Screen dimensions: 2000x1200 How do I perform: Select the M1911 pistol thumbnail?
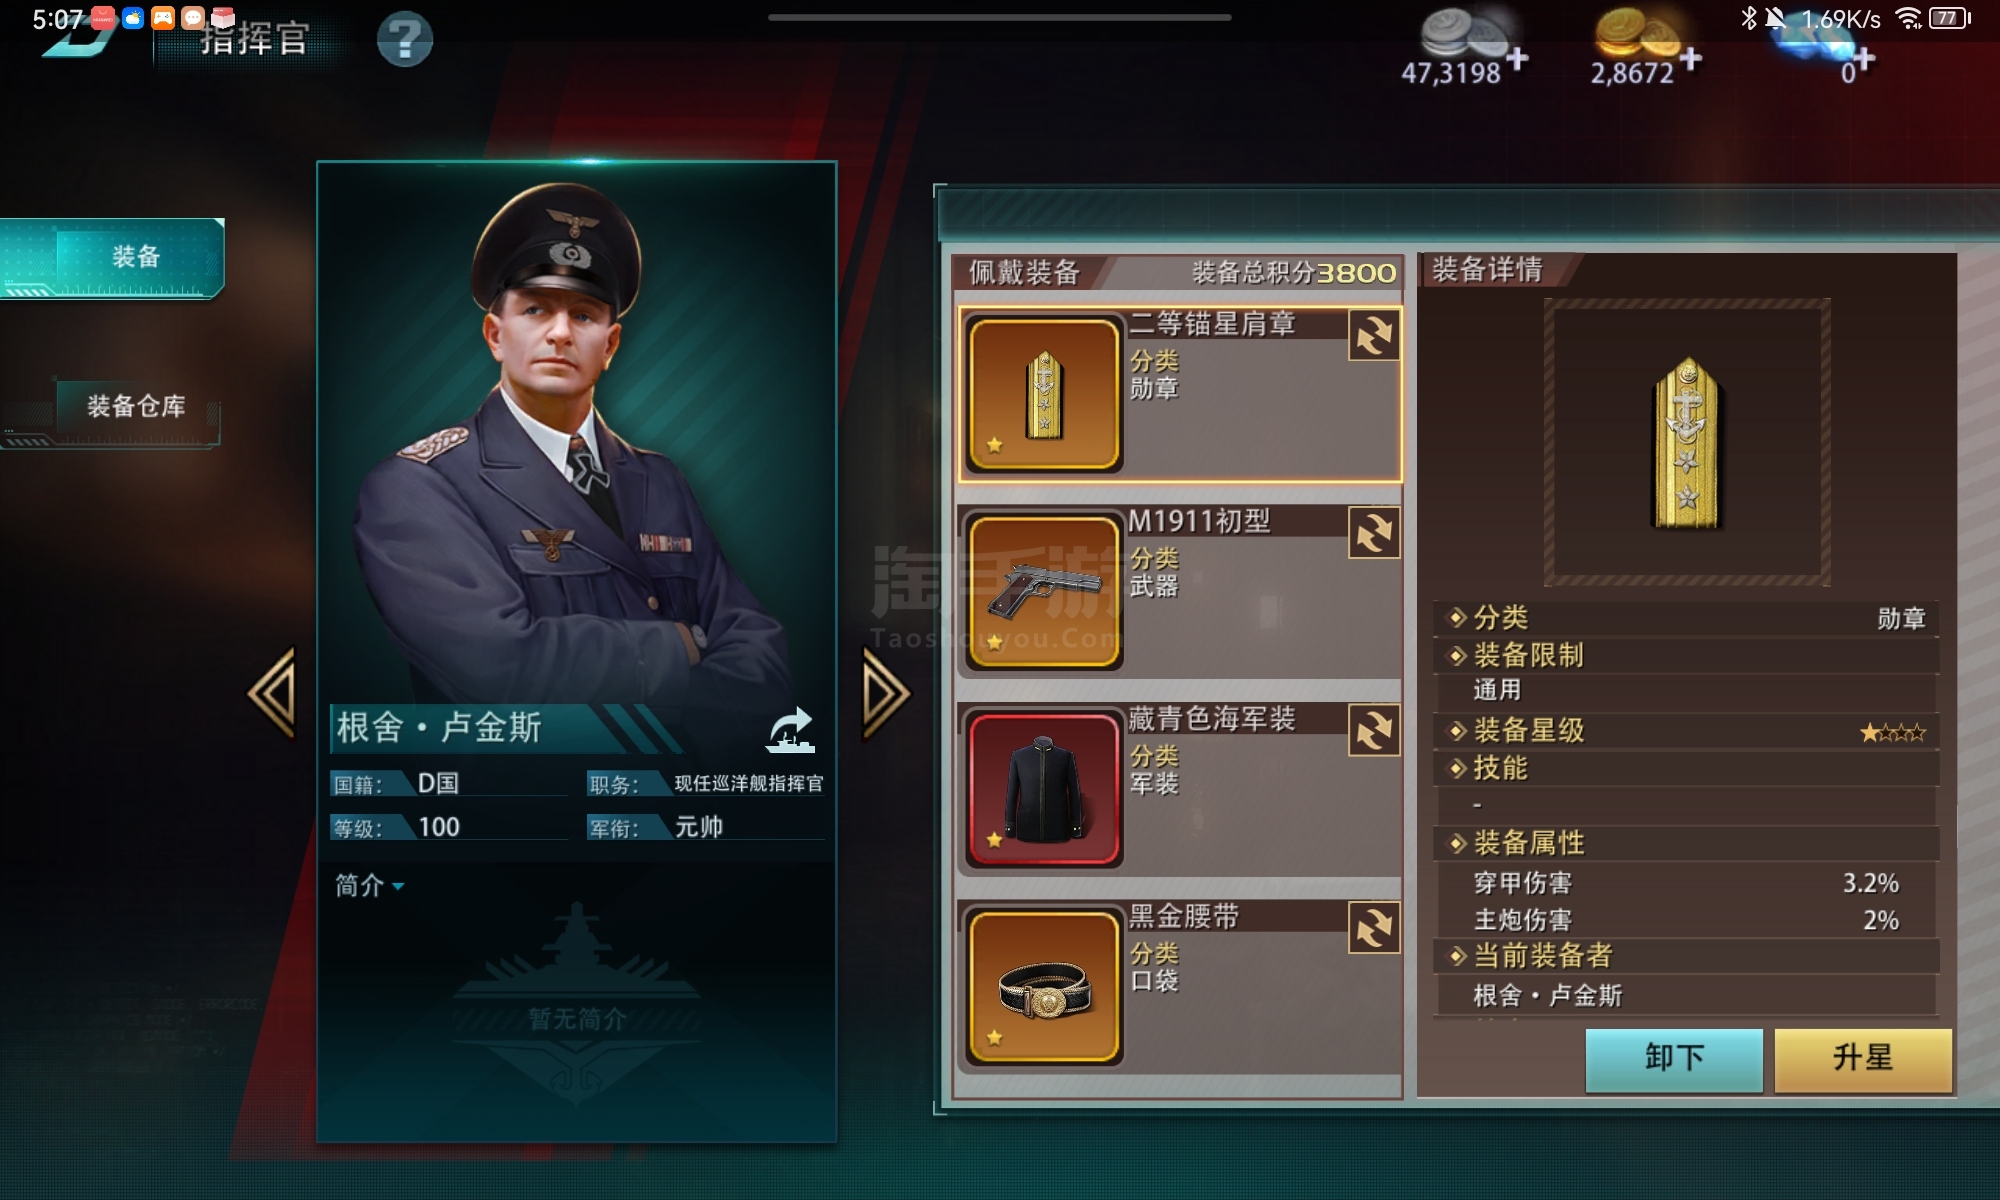[x=1044, y=592]
